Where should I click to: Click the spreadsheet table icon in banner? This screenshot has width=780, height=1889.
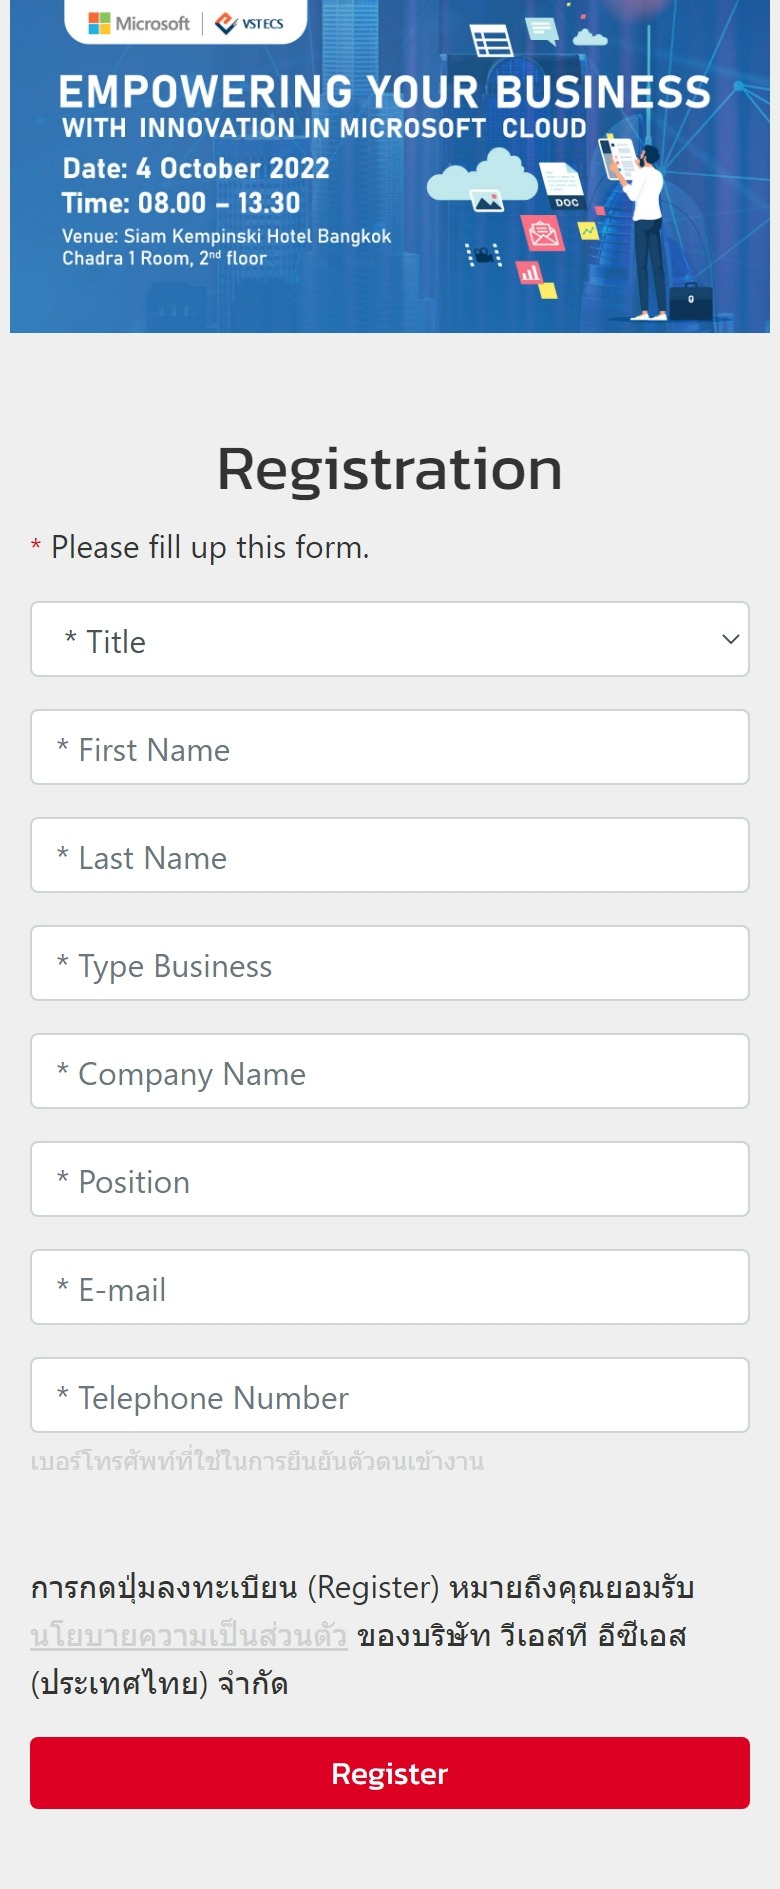pyautogui.click(x=491, y=40)
